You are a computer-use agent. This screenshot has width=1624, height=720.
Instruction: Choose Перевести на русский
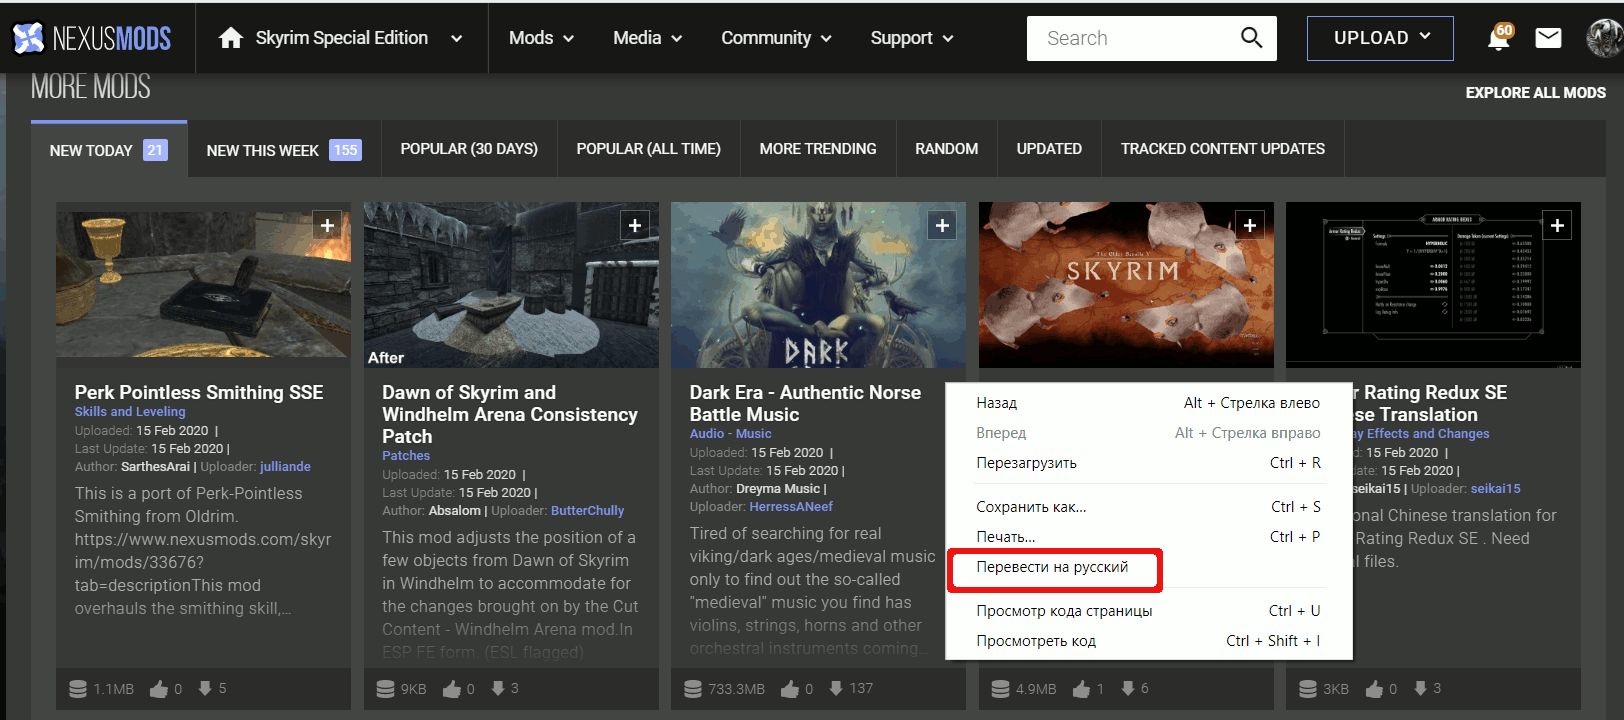click(x=1054, y=568)
